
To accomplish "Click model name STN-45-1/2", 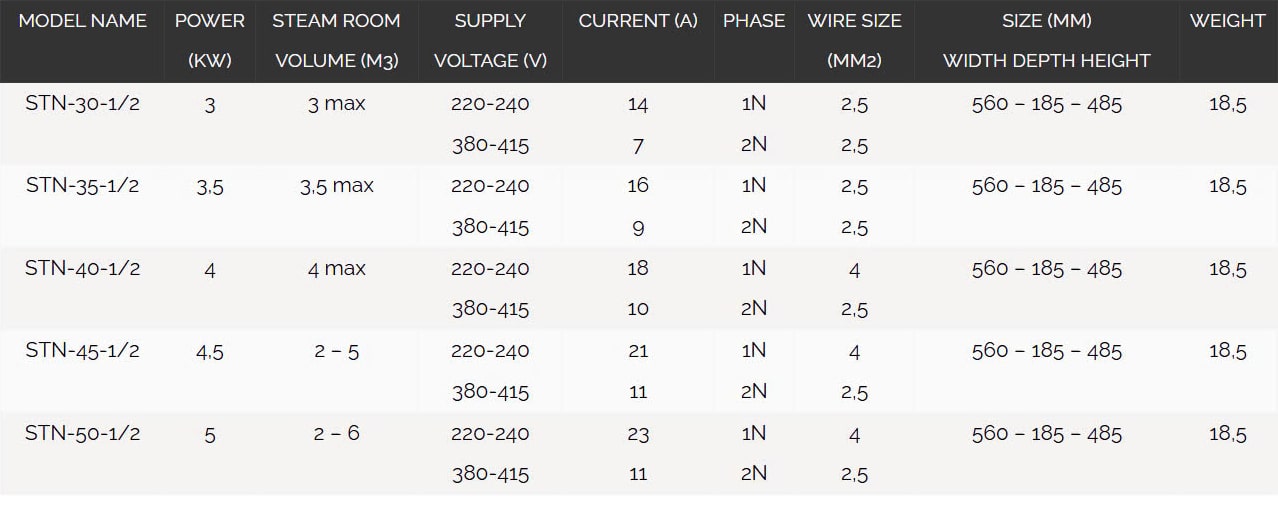I will [x=83, y=351].
